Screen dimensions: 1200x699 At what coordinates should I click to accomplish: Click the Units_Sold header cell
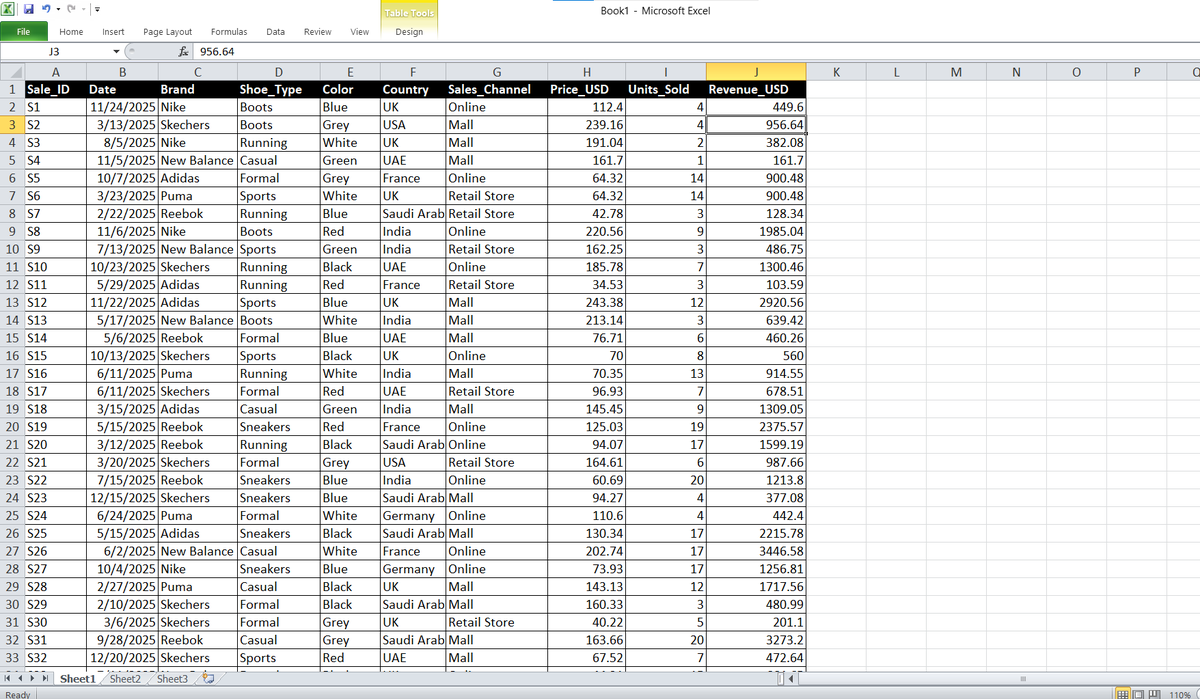click(x=667, y=89)
